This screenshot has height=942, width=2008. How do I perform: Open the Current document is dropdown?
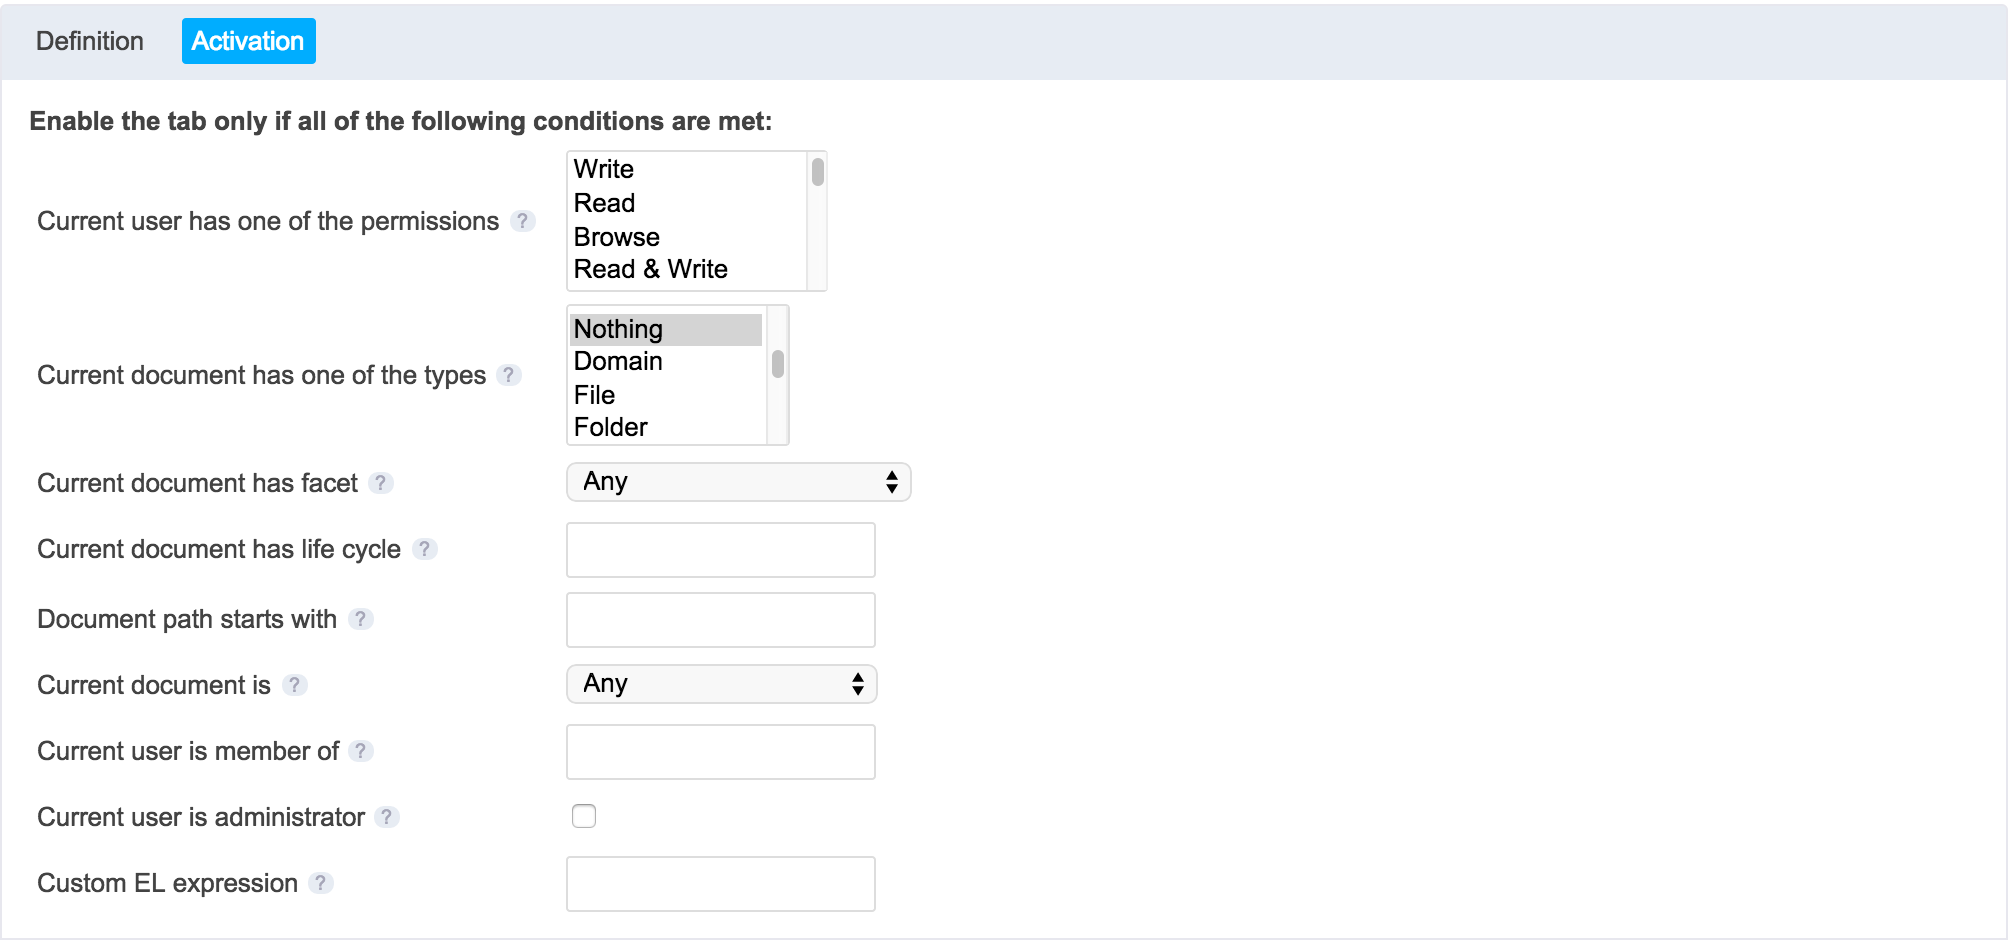tap(722, 684)
